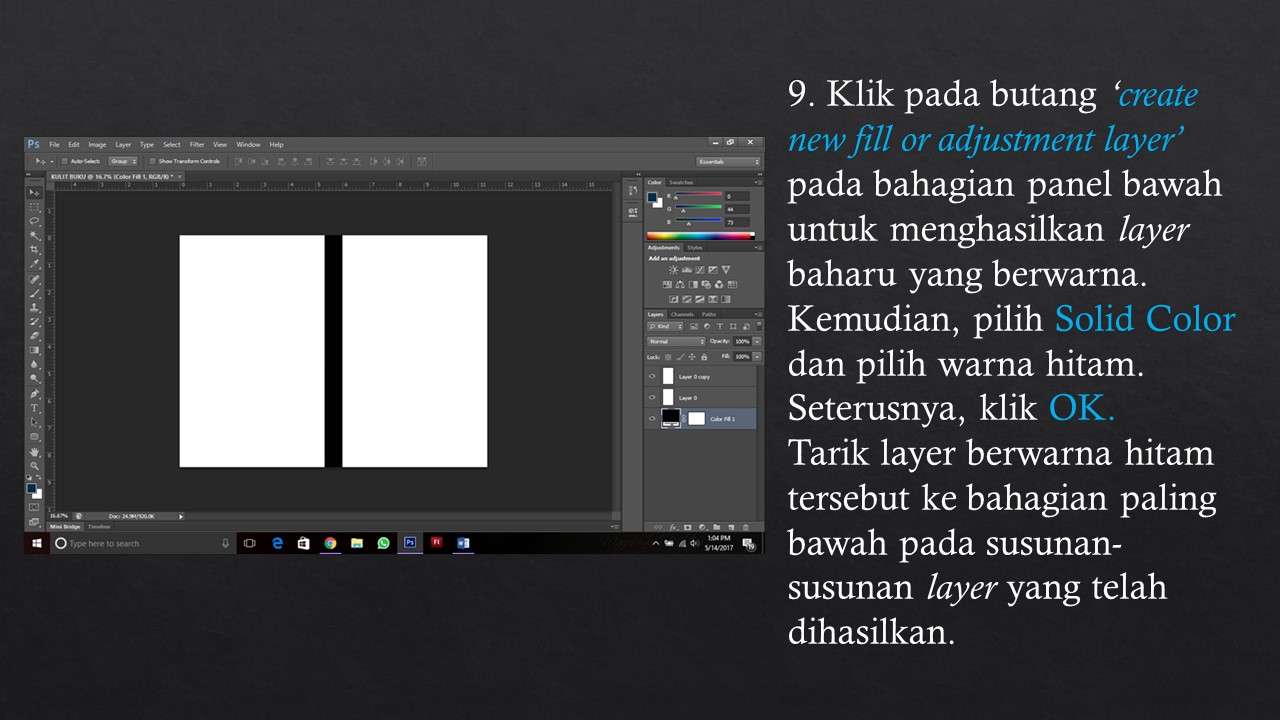Open the Brightness/Contrast adjustment icon
This screenshot has width=1280, height=720.
point(672,270)
